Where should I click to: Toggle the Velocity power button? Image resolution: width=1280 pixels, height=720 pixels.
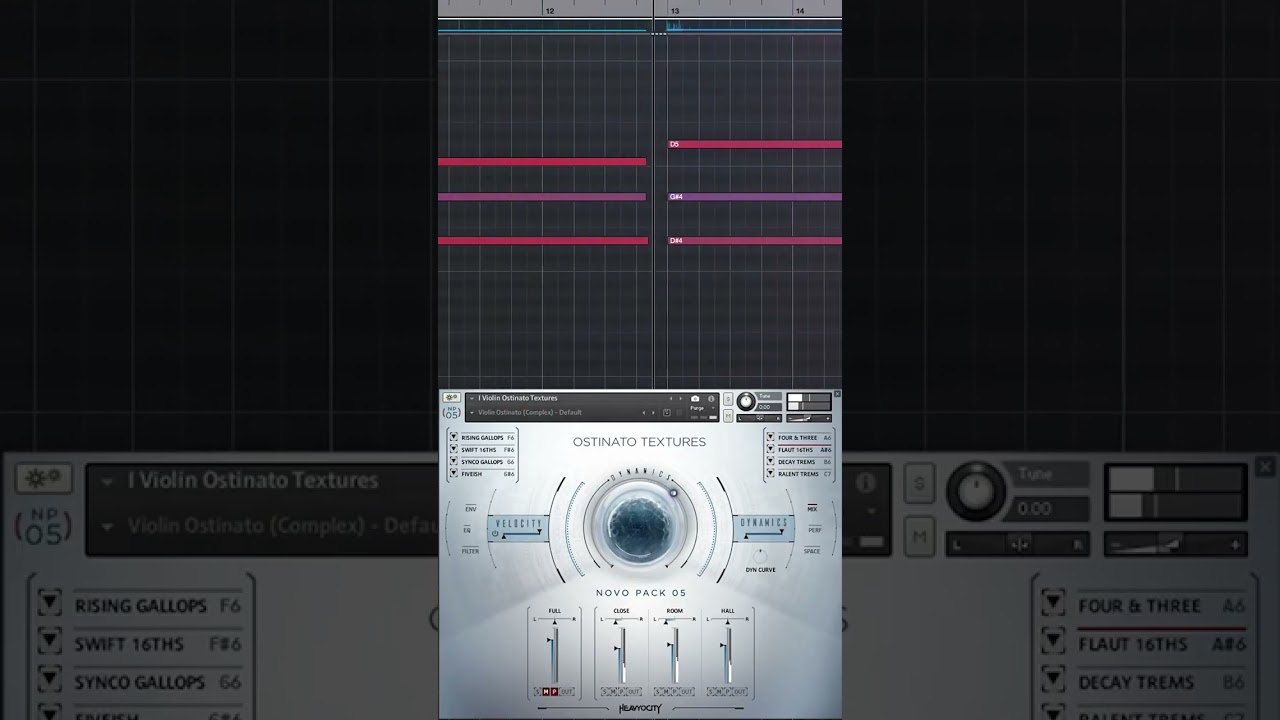(495, 533)
